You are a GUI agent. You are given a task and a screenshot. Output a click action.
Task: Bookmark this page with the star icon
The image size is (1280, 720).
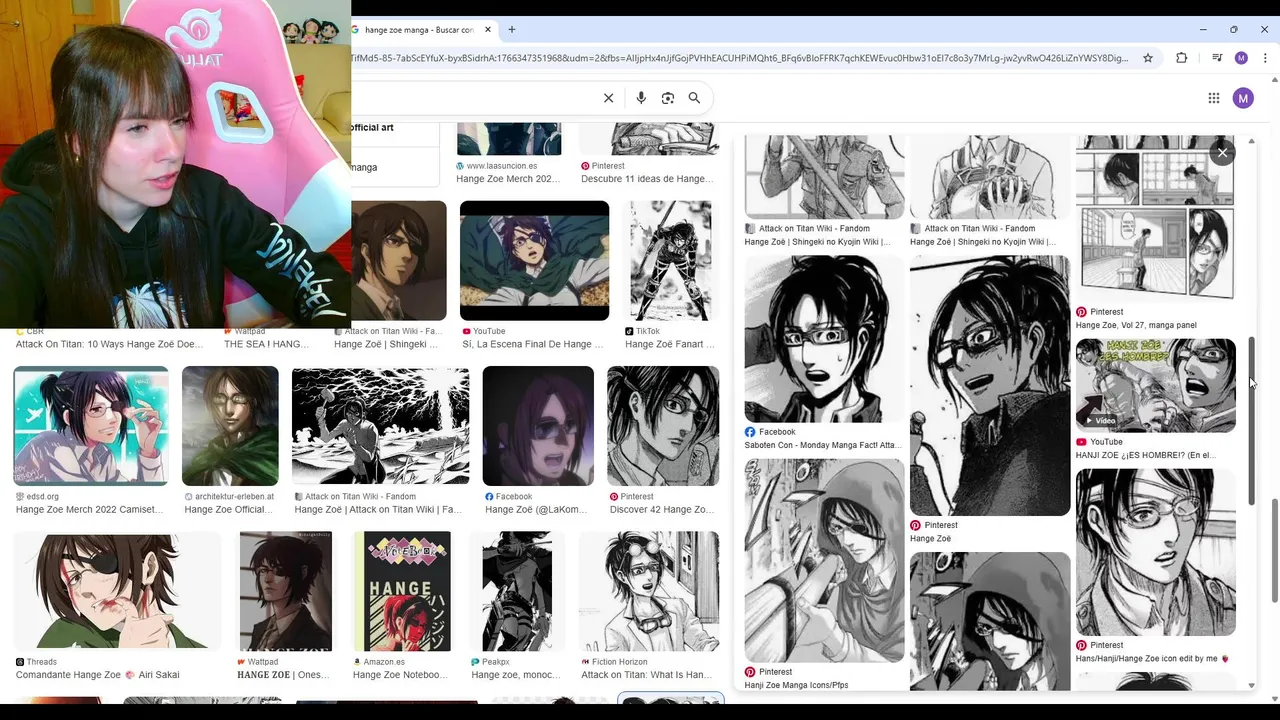(1148, 58)
